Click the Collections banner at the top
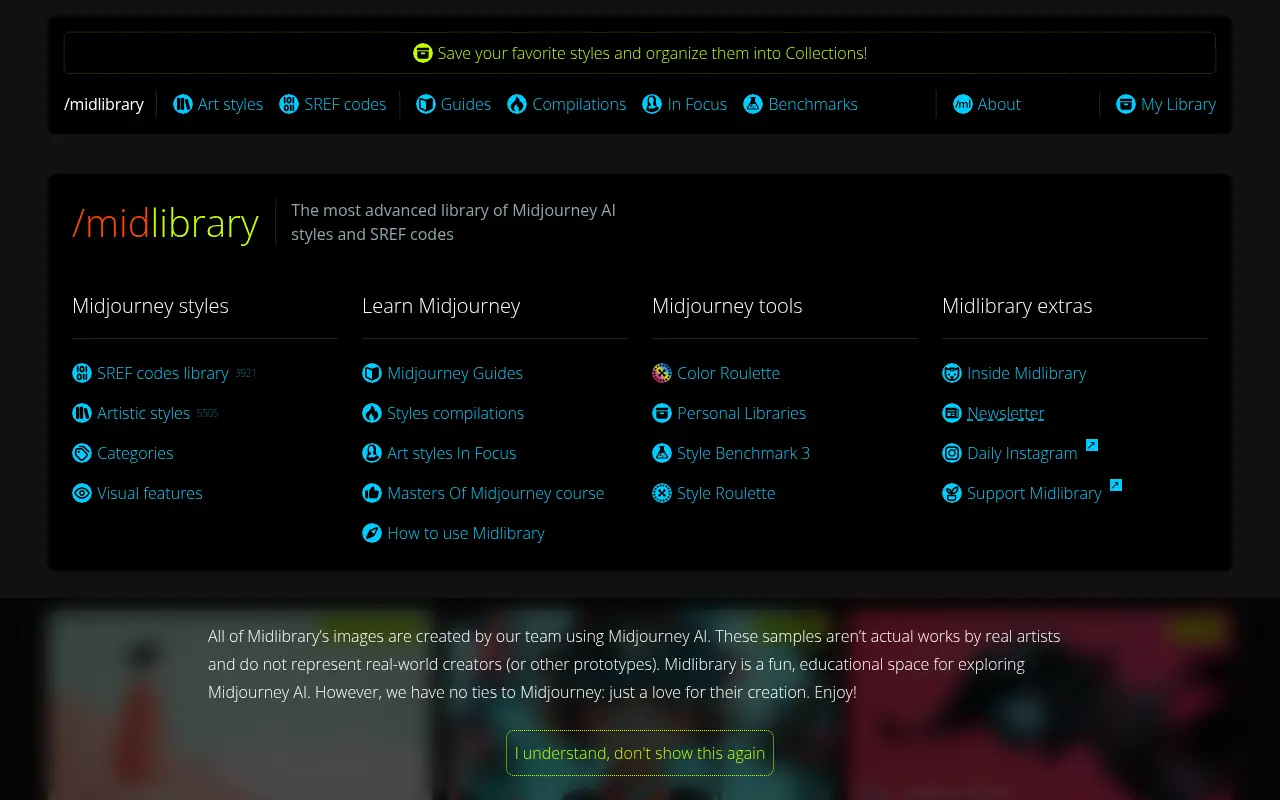1280x800 pixels. (x=640, y=53)
